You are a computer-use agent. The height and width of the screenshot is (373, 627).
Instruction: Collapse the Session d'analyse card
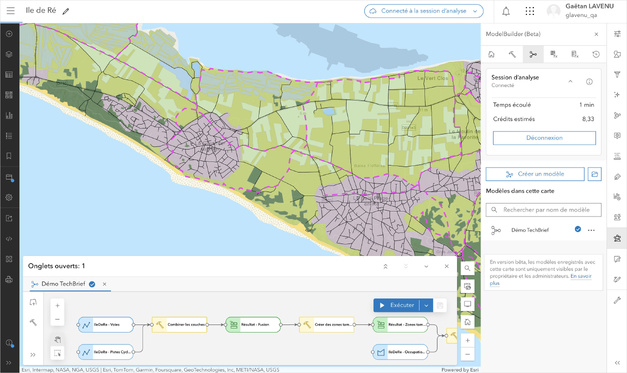point(570,81)
